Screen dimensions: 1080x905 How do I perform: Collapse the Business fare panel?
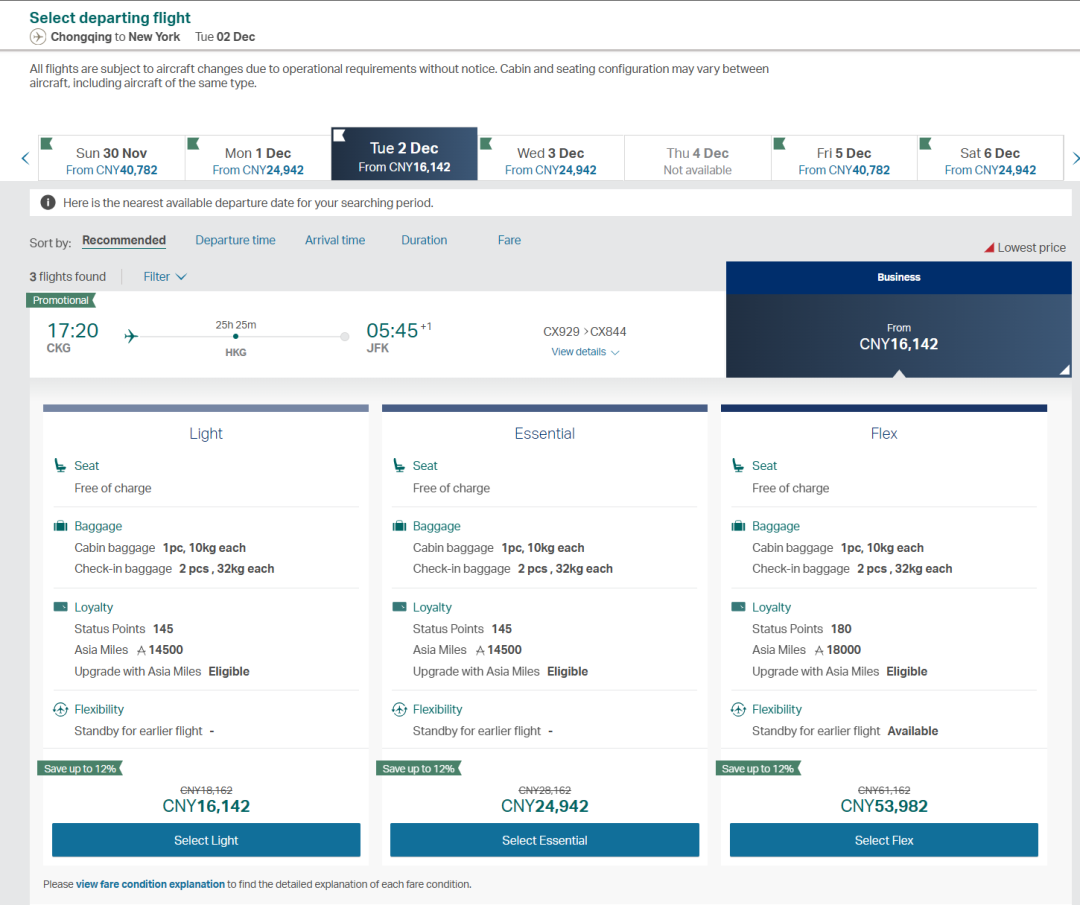pos(898,333)
